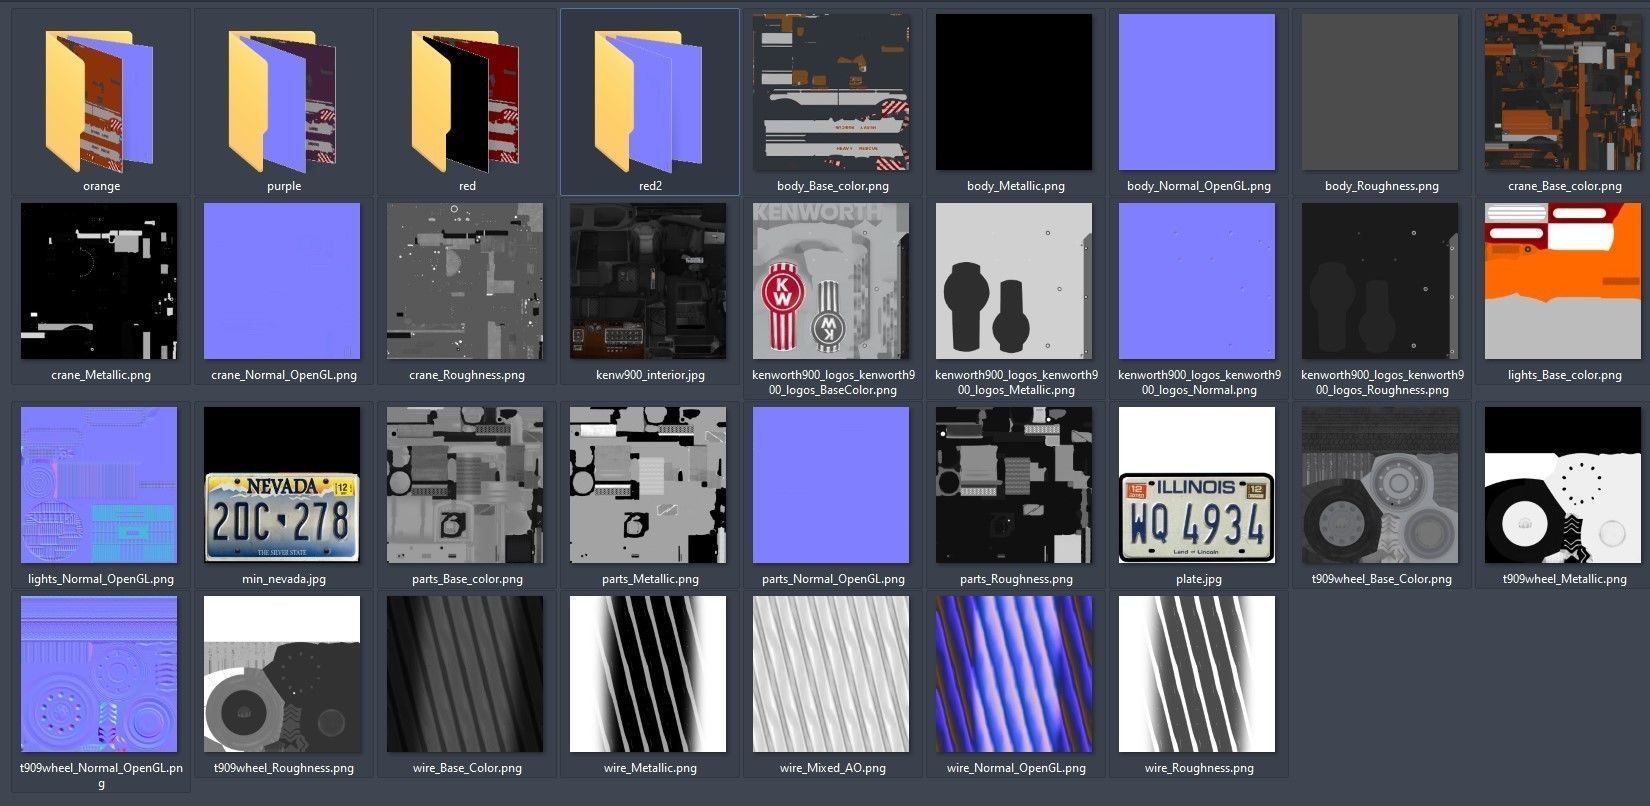Select parts_Metallic.png thumbnail
The height and width of the screenshot is (806, 1650).
click(x=648, y=485)
